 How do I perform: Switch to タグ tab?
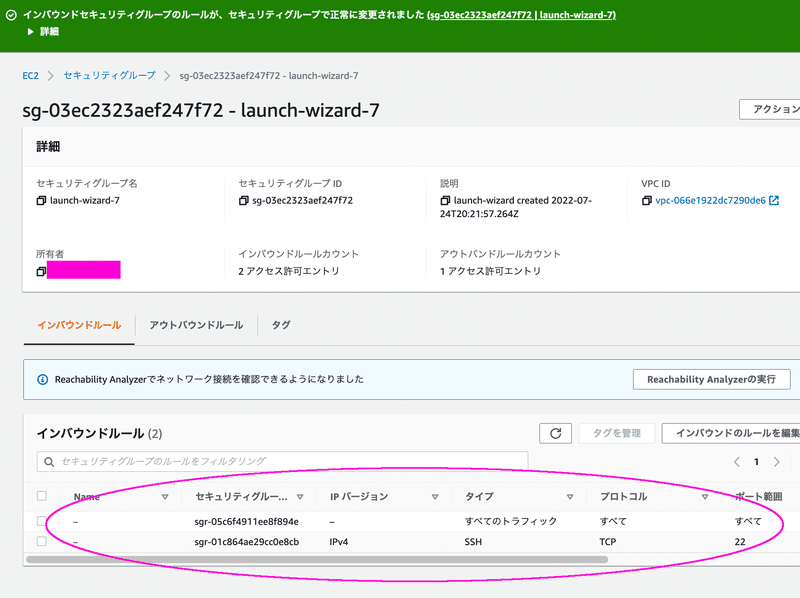tap(281, 325)
